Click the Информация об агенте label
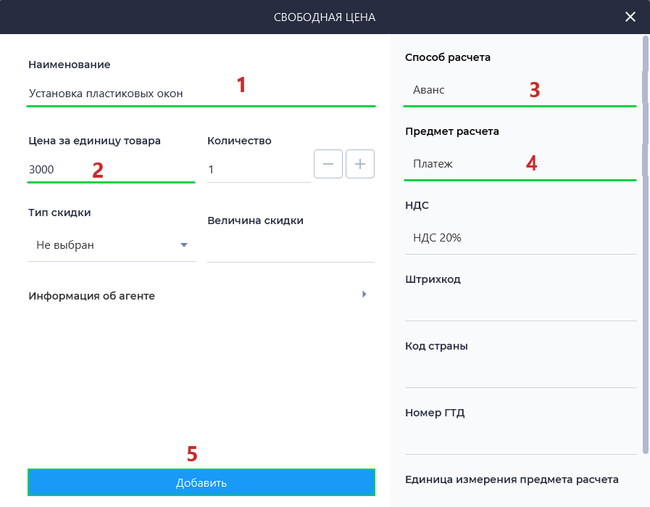Image resolution: width=650 pixels, height=507 pixels. 92,296
